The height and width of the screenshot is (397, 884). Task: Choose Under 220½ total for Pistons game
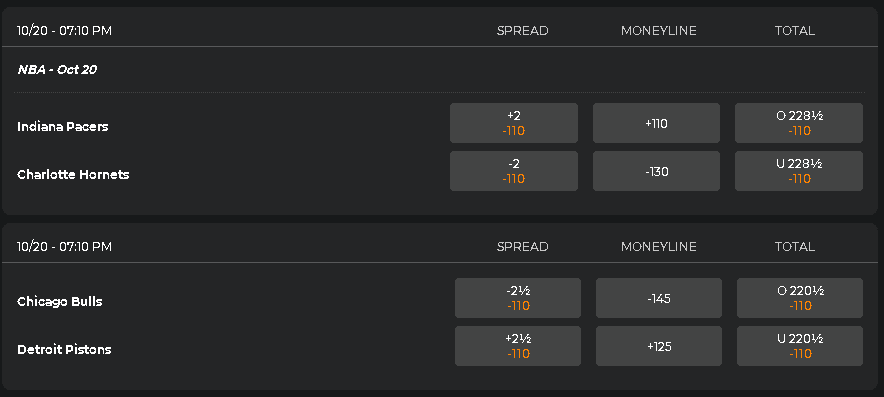pyautogui.click(x=799, y=346)
